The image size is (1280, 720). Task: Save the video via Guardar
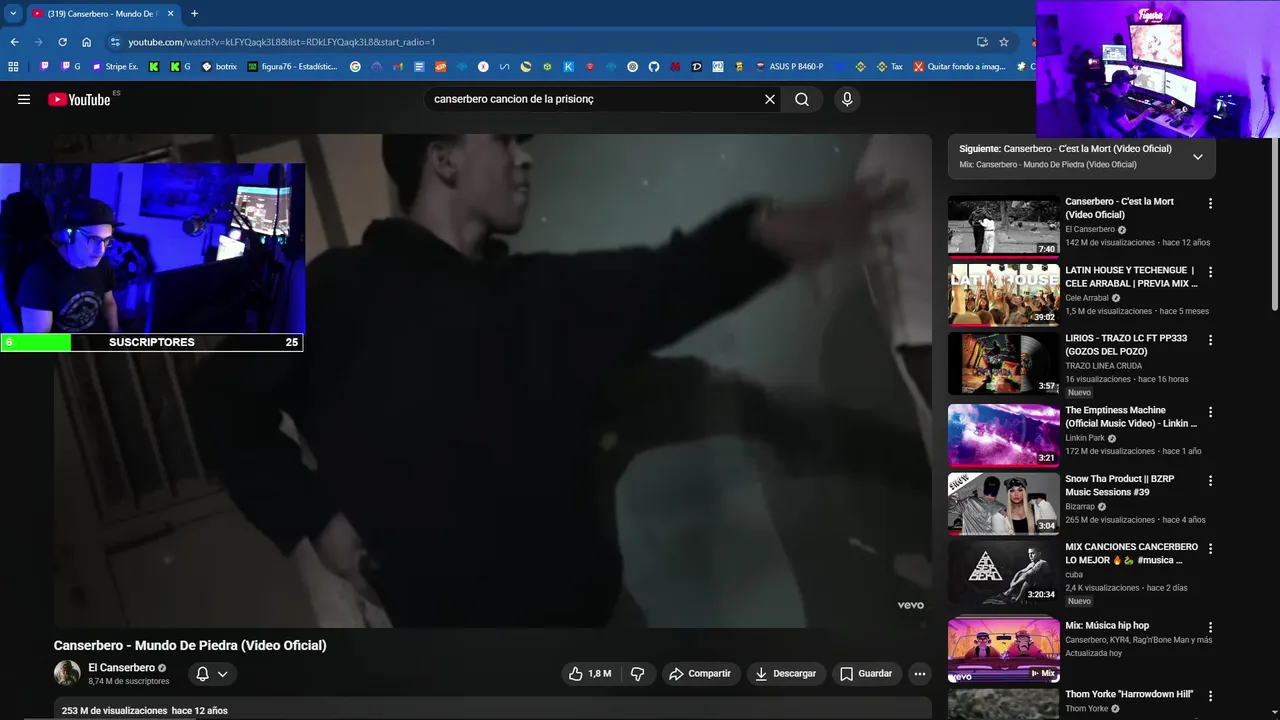pyautogui.click(x=866, y=674)
